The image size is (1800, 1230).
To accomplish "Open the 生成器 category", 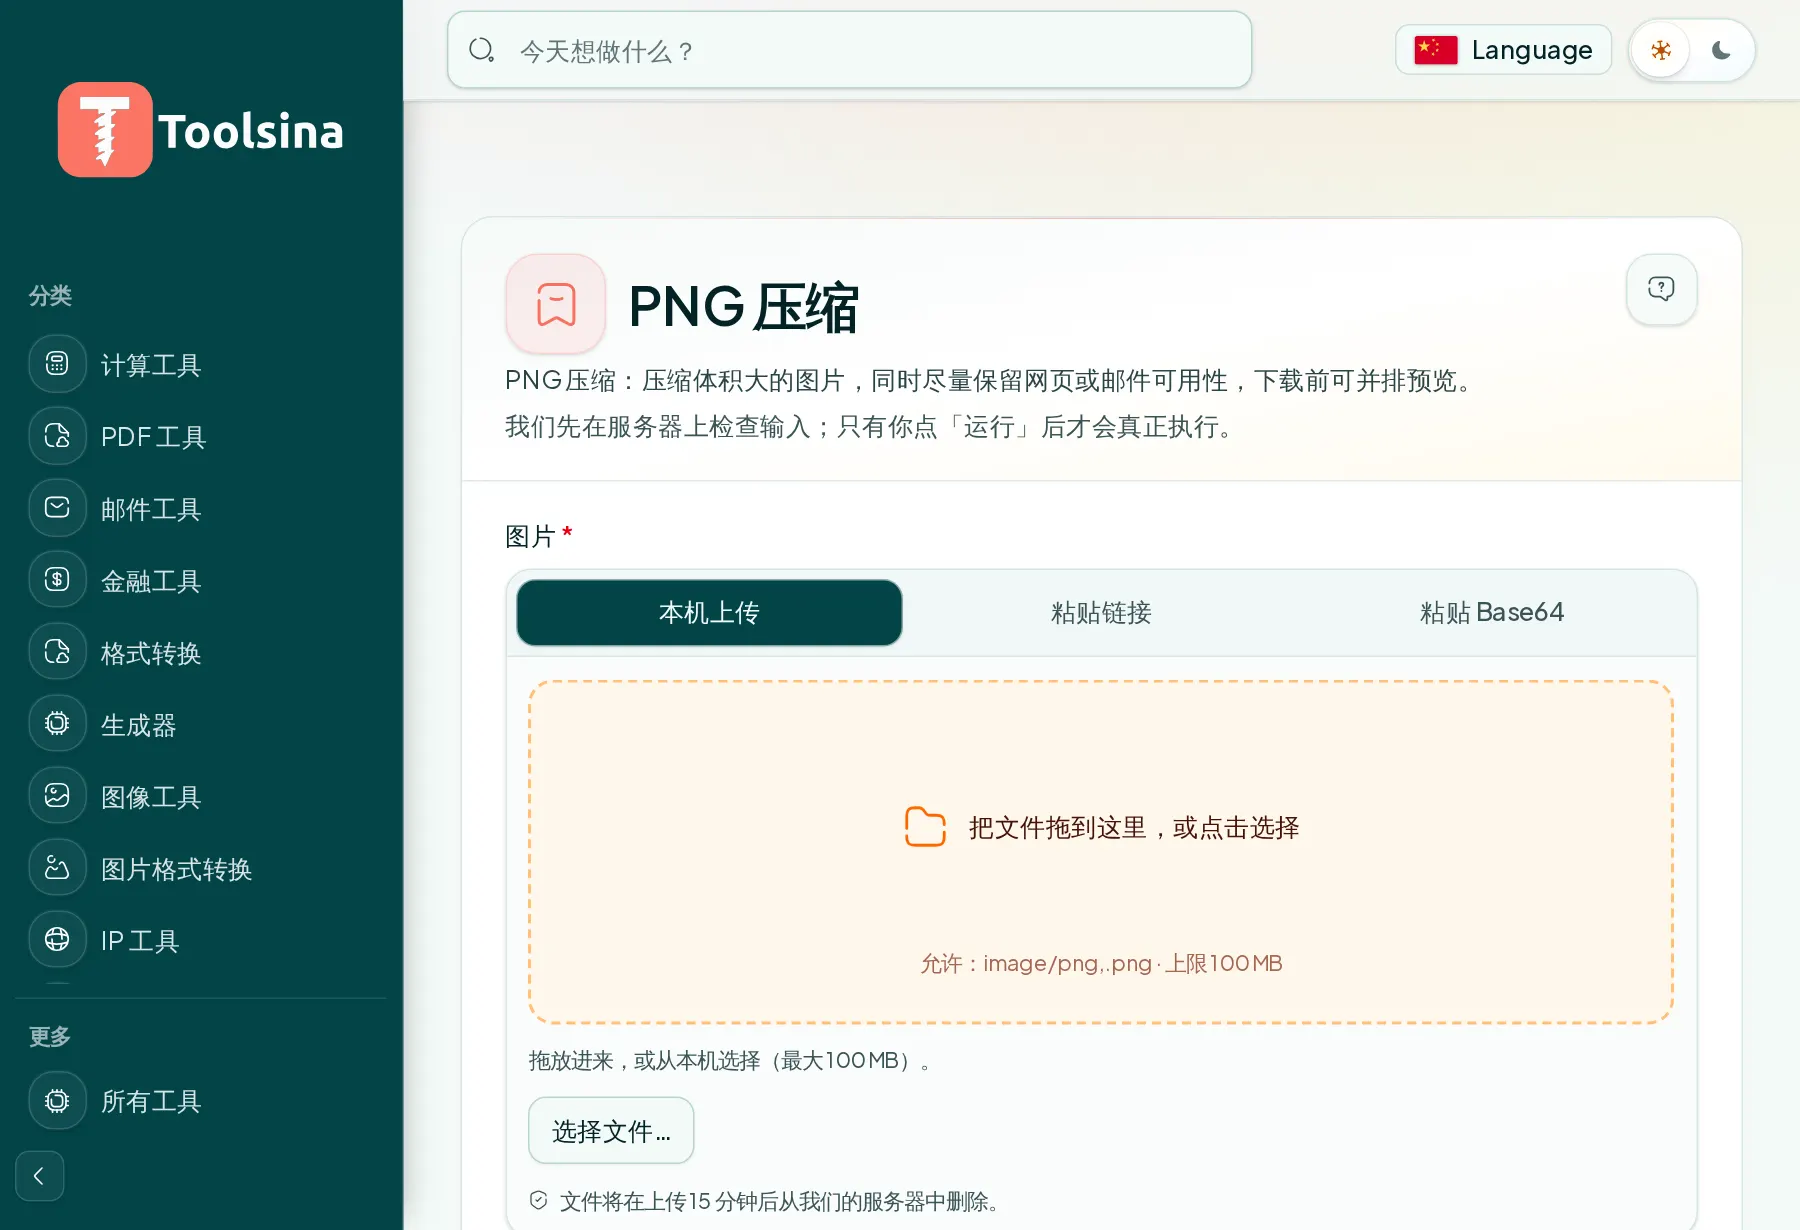I will pyautogui.click(x=138, y=725).
